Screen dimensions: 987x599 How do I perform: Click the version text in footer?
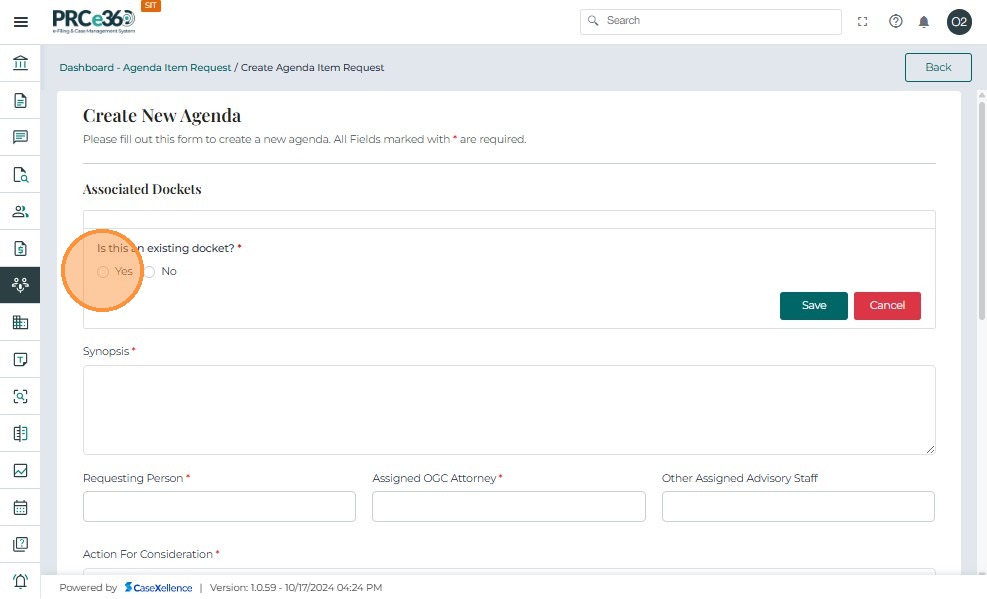click(296, 588)
